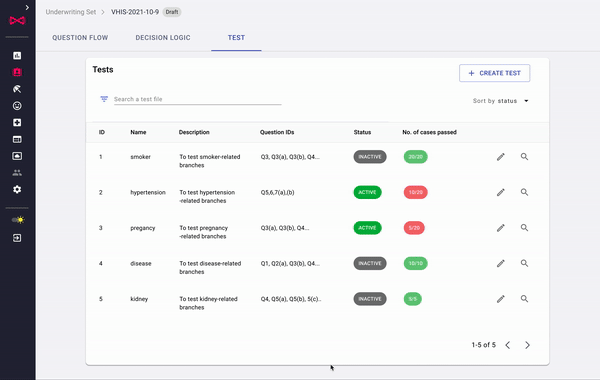Viewport: 600px width, 380px height.
Task: Expand the sidebar with the chevron arrow
Action: 27,7
